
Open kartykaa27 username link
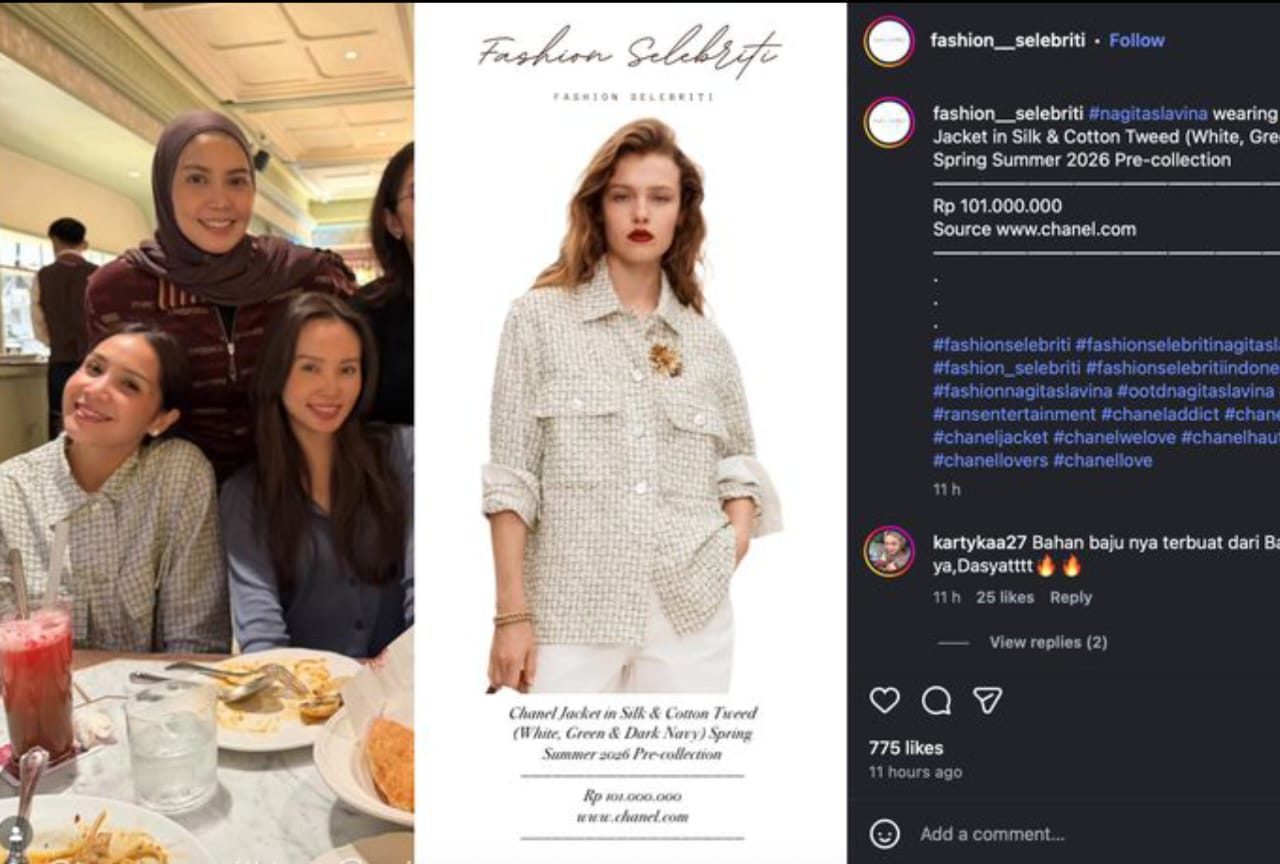pyautogui.click(x=979, y=542)
